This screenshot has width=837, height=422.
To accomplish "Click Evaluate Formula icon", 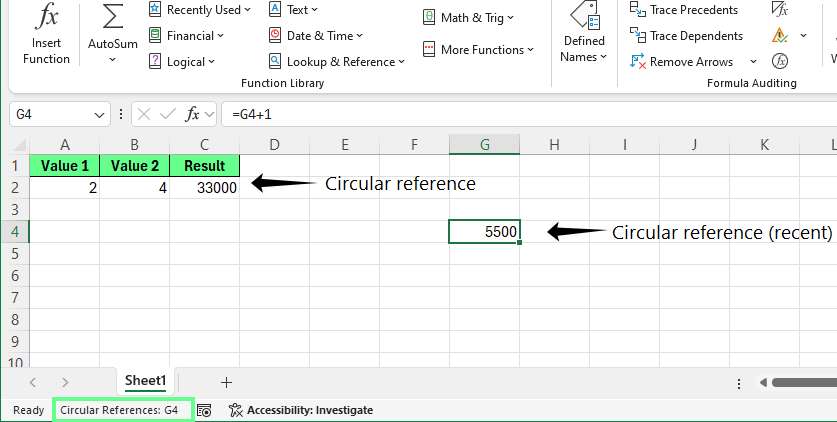I will [x=780, y=61].
